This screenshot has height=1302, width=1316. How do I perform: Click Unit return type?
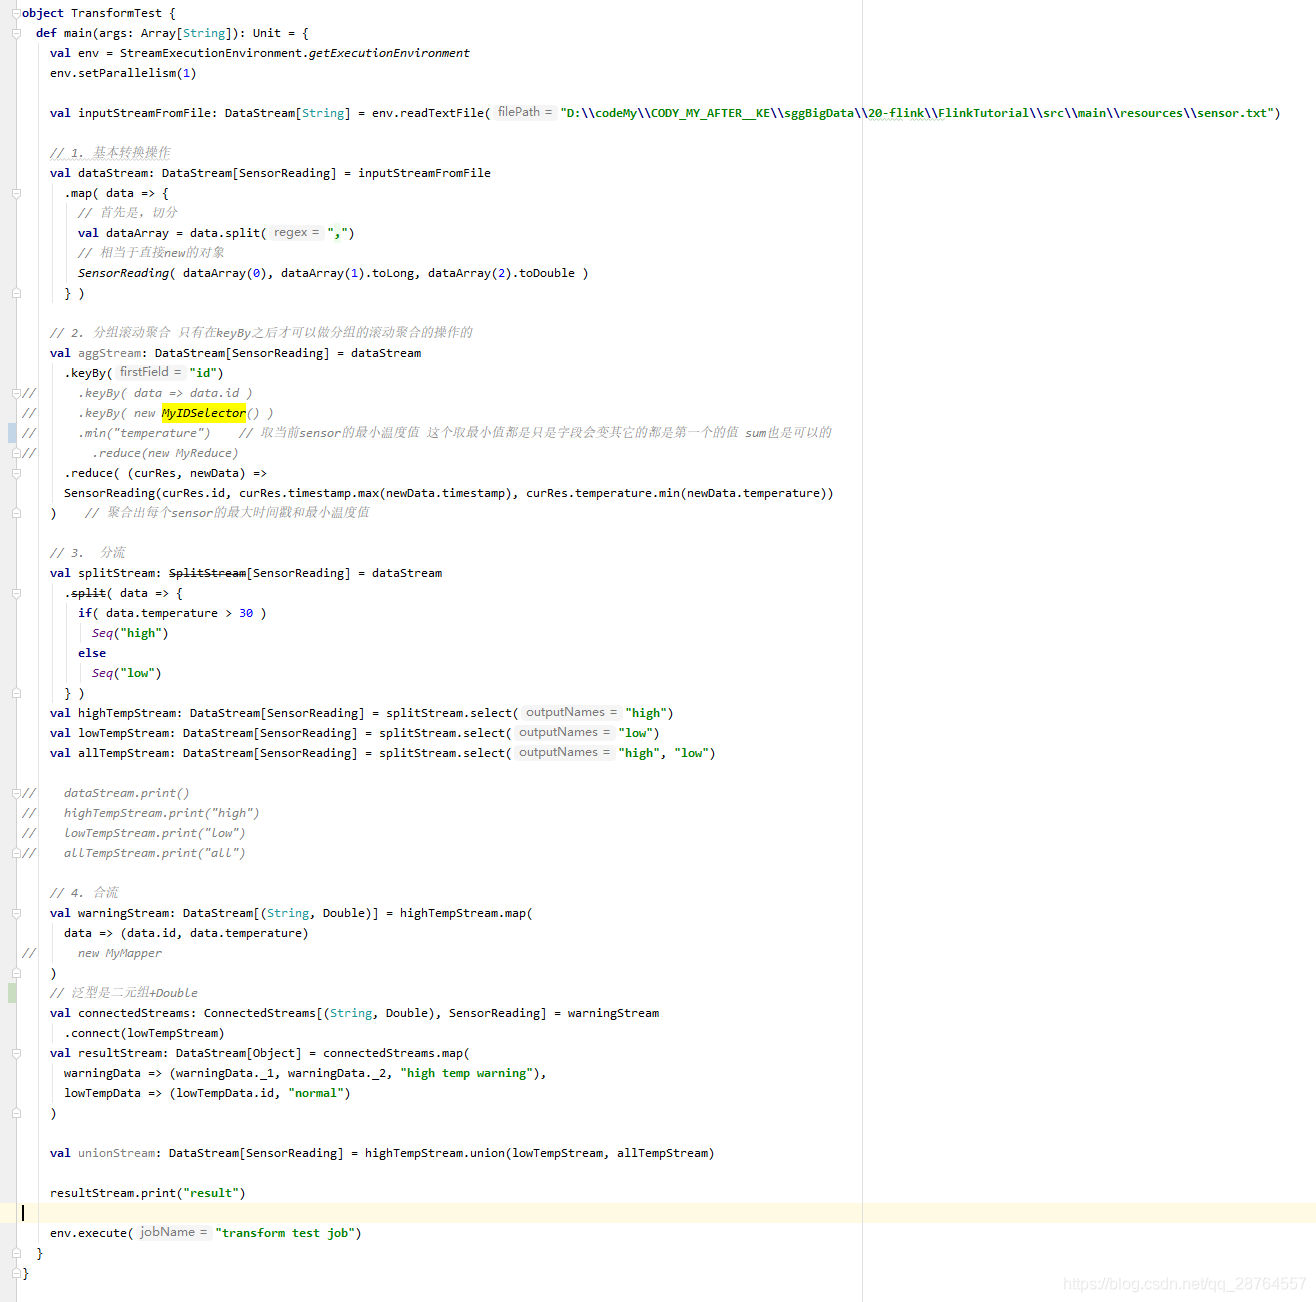point(267,33)
